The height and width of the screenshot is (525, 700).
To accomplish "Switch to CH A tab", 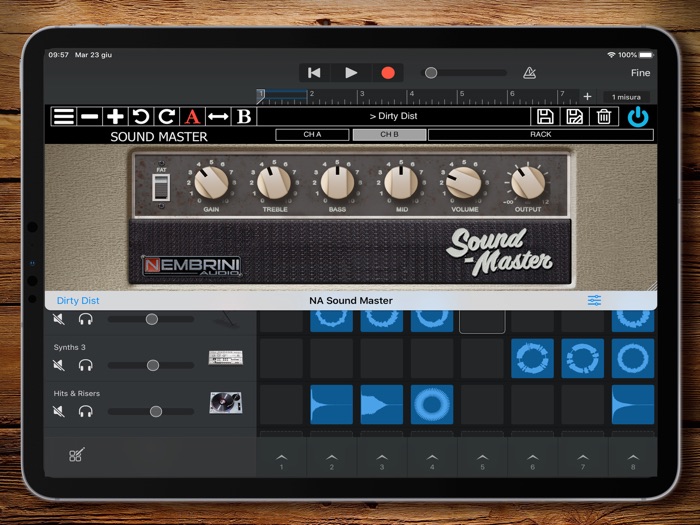I will [x=312, y=134].
